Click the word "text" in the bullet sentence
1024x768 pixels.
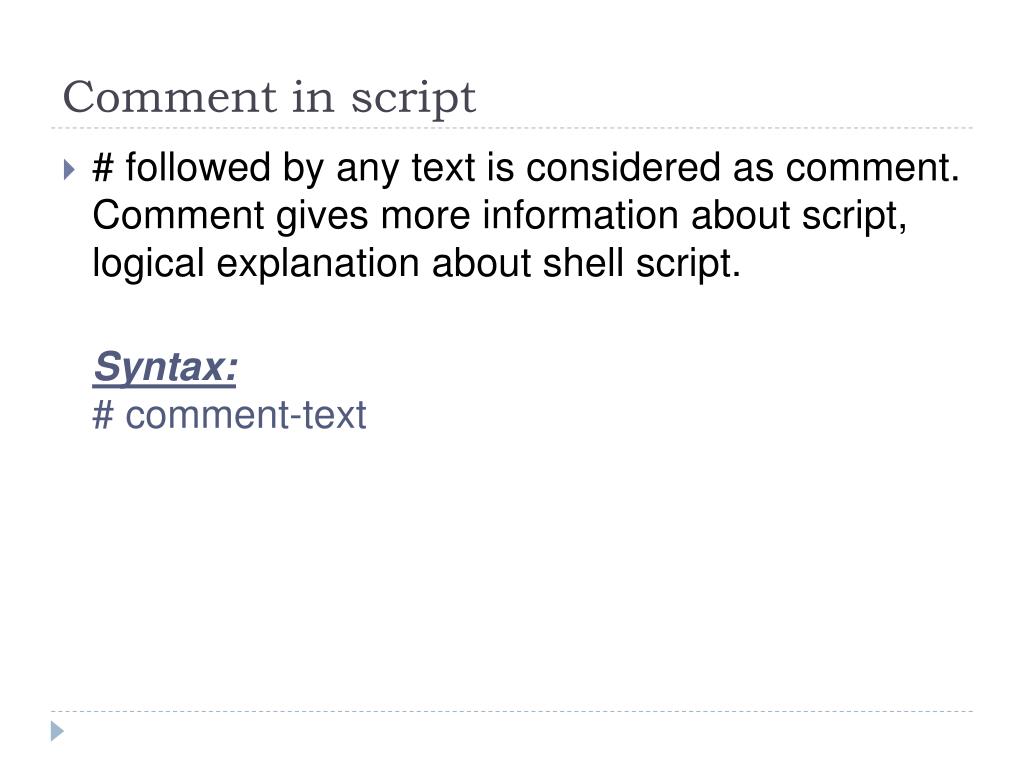click(x=443, y=167)
